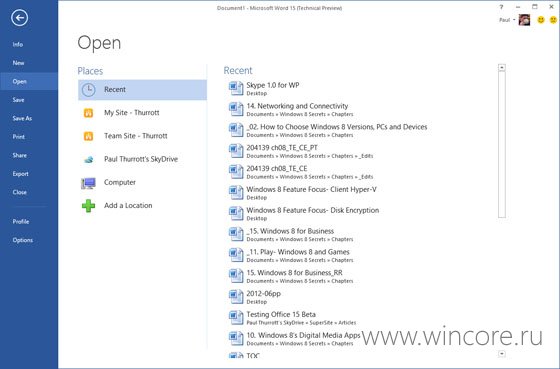Click the Paul user profile picture
This screenshot has width=560, height=369.
pos(524,20)
